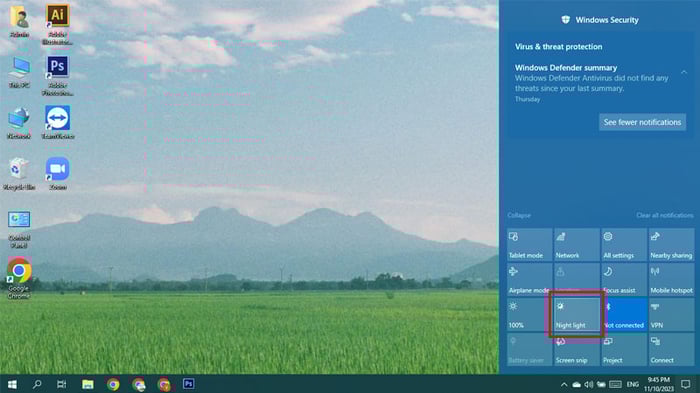Launch the Zoom desktop shortcut
This screenshot has height=393, width=700.
click(58, 173)
